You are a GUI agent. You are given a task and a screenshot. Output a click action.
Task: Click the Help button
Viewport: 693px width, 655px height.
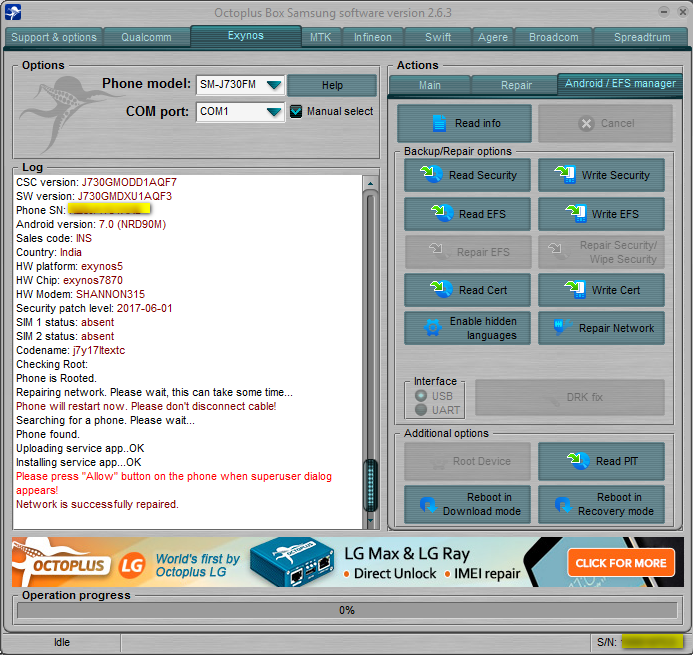tap(332, 85)
